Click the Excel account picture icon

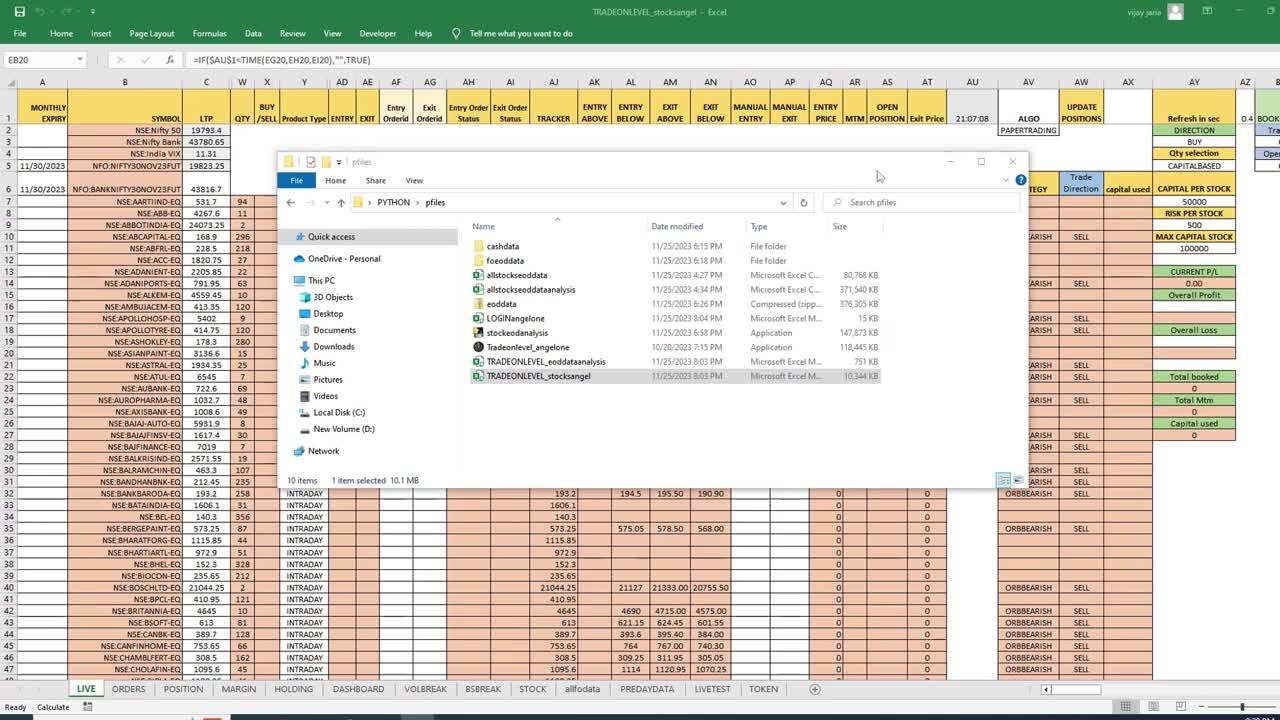coord(1175,12)
